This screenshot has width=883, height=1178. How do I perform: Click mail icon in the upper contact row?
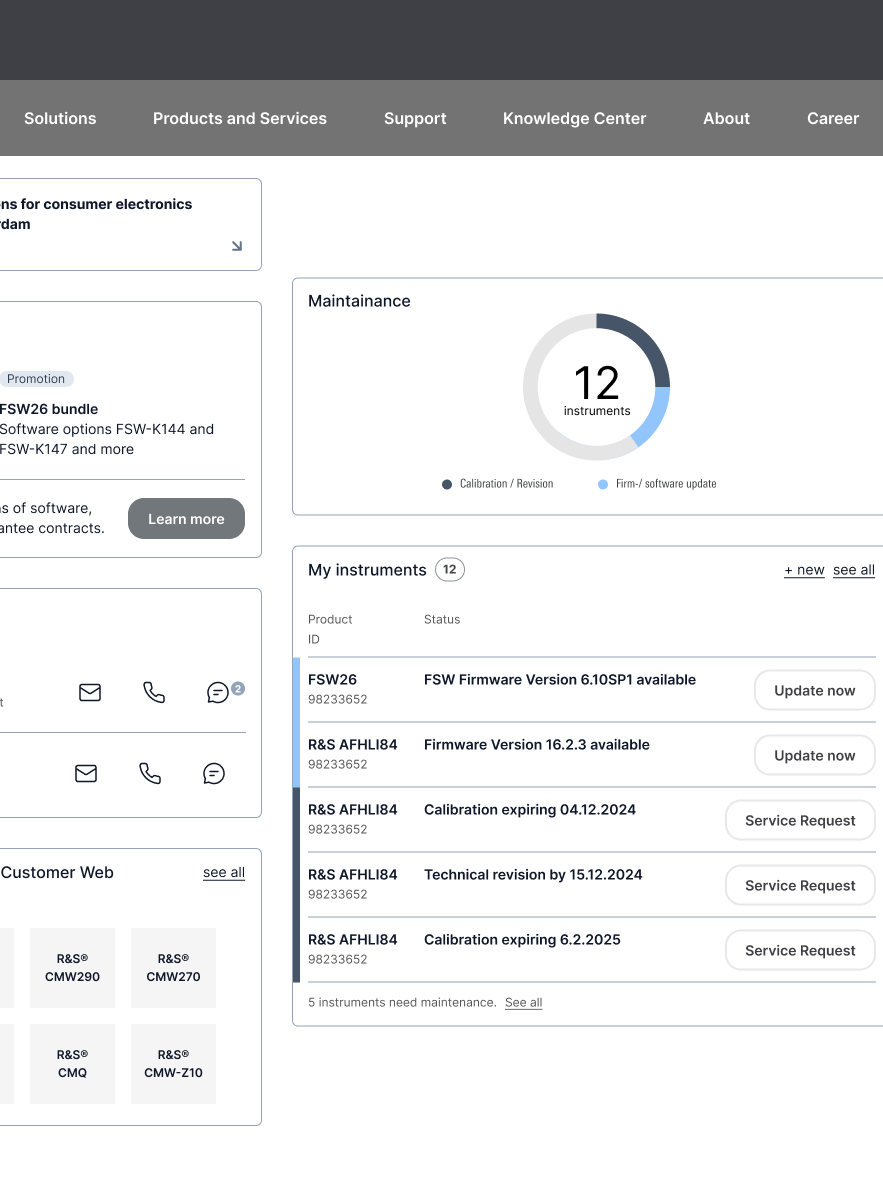click(x=90, y=692)
